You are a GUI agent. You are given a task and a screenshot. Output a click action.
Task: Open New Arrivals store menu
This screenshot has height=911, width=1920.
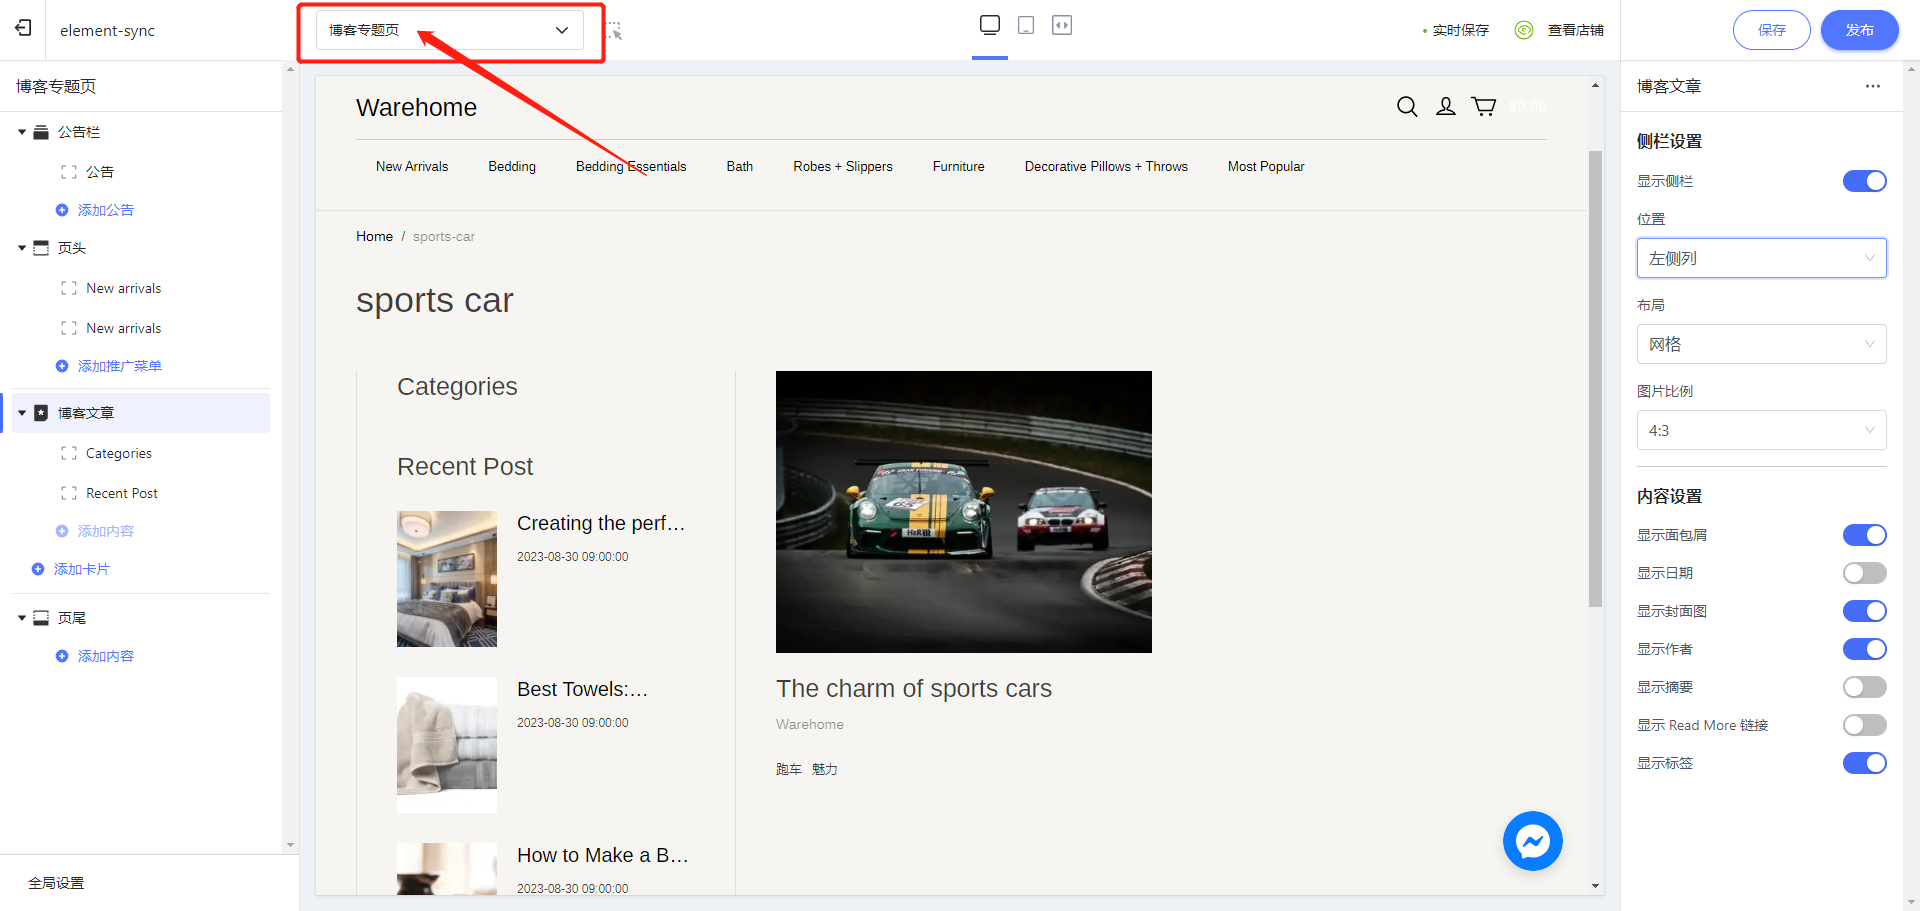[x=412, y=167]
